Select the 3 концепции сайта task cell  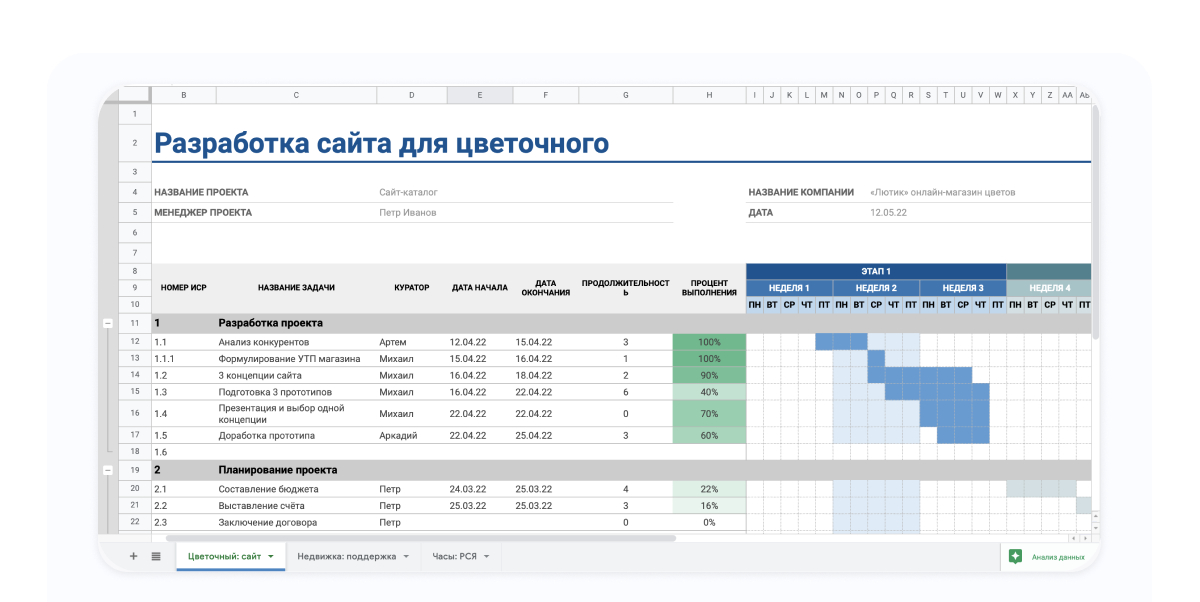click(296, 376)
